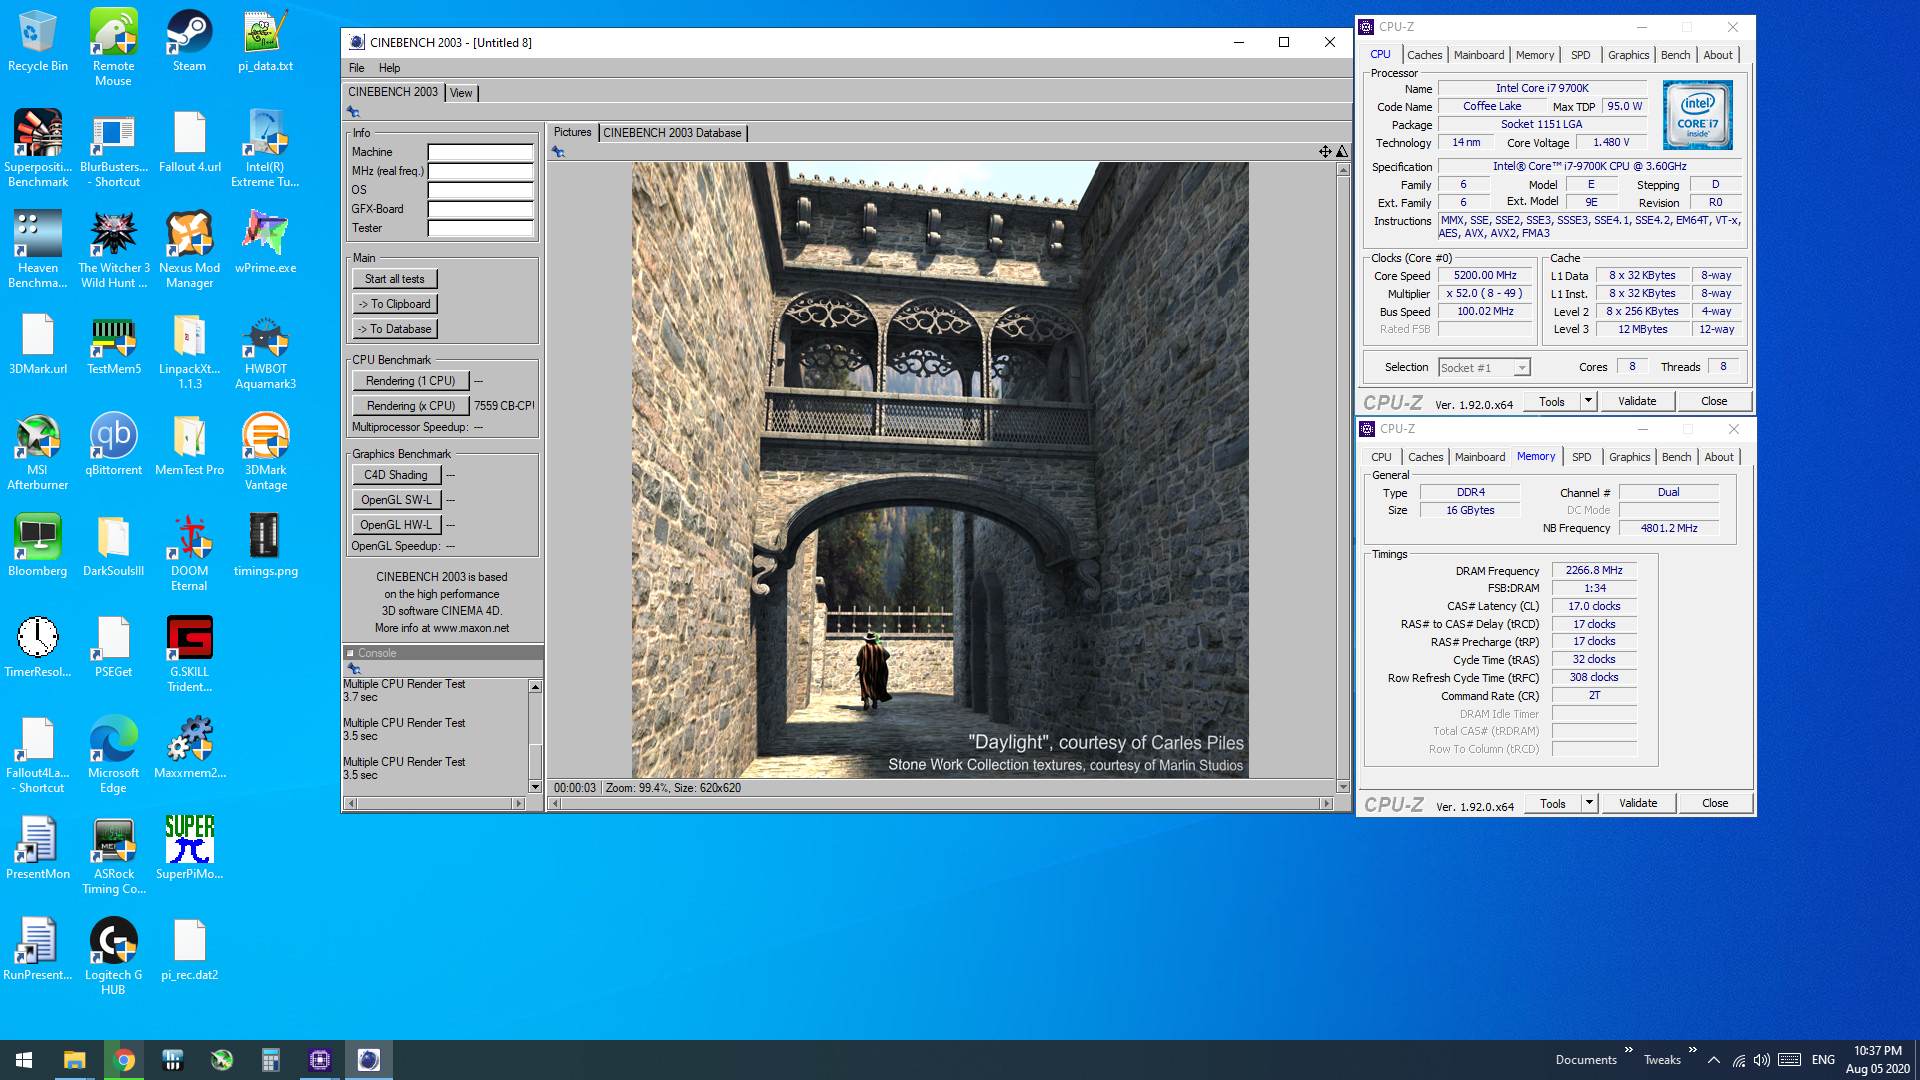Click the Windows Start button

tap(24, 1060)
